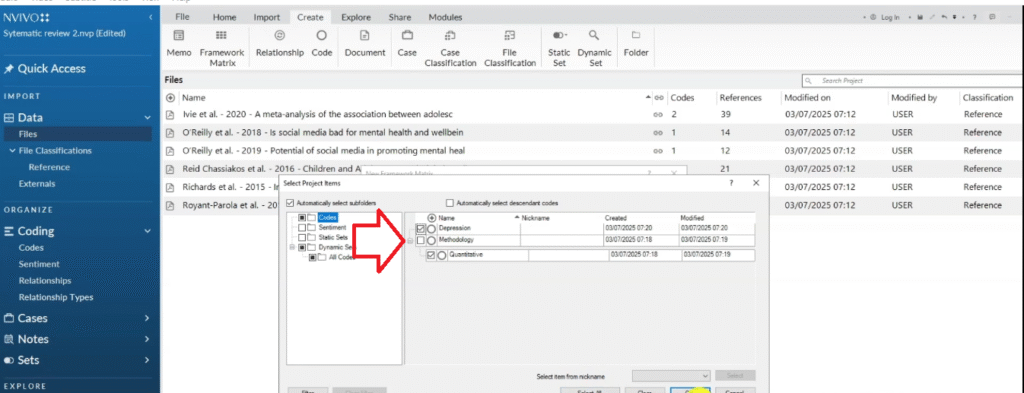
Task: Open help question mark in title bar
Action: coord(974,17)
